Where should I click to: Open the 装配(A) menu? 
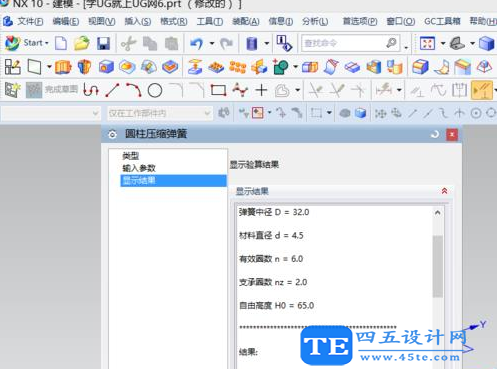pos(246,22)
